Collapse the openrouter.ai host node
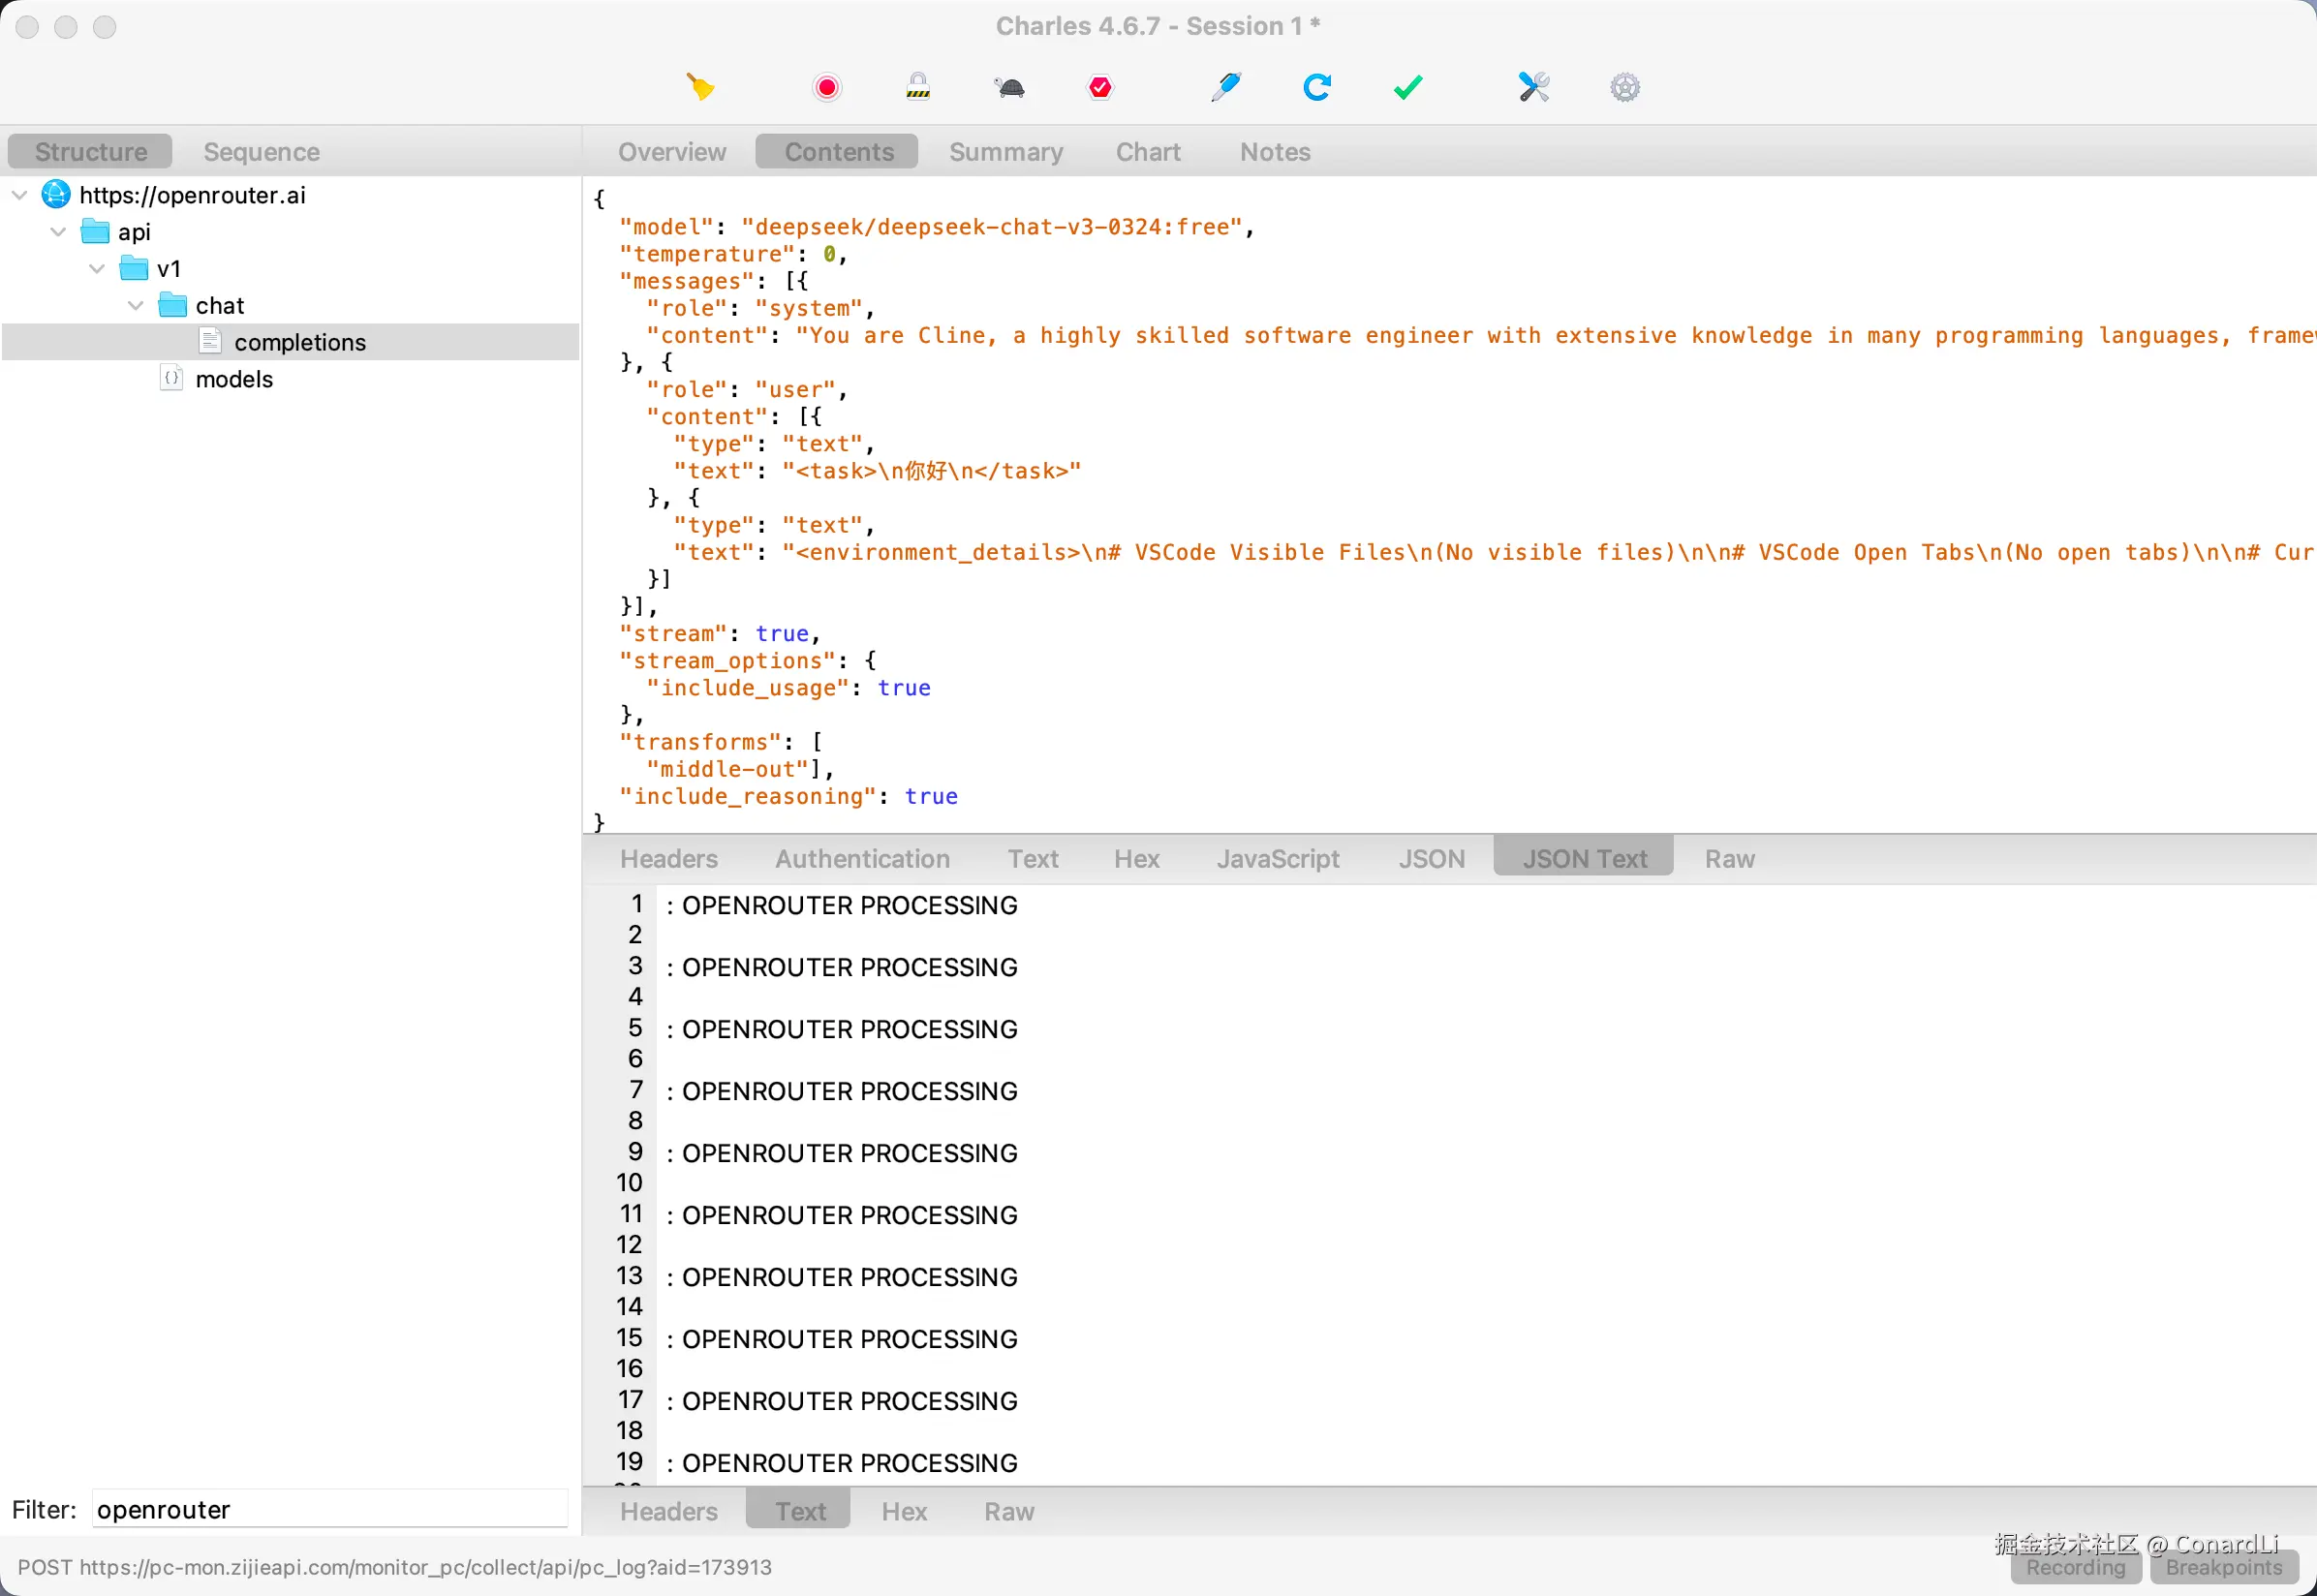The height and width of the screenshot is (1596, 2317). click(x=20, y=195)
